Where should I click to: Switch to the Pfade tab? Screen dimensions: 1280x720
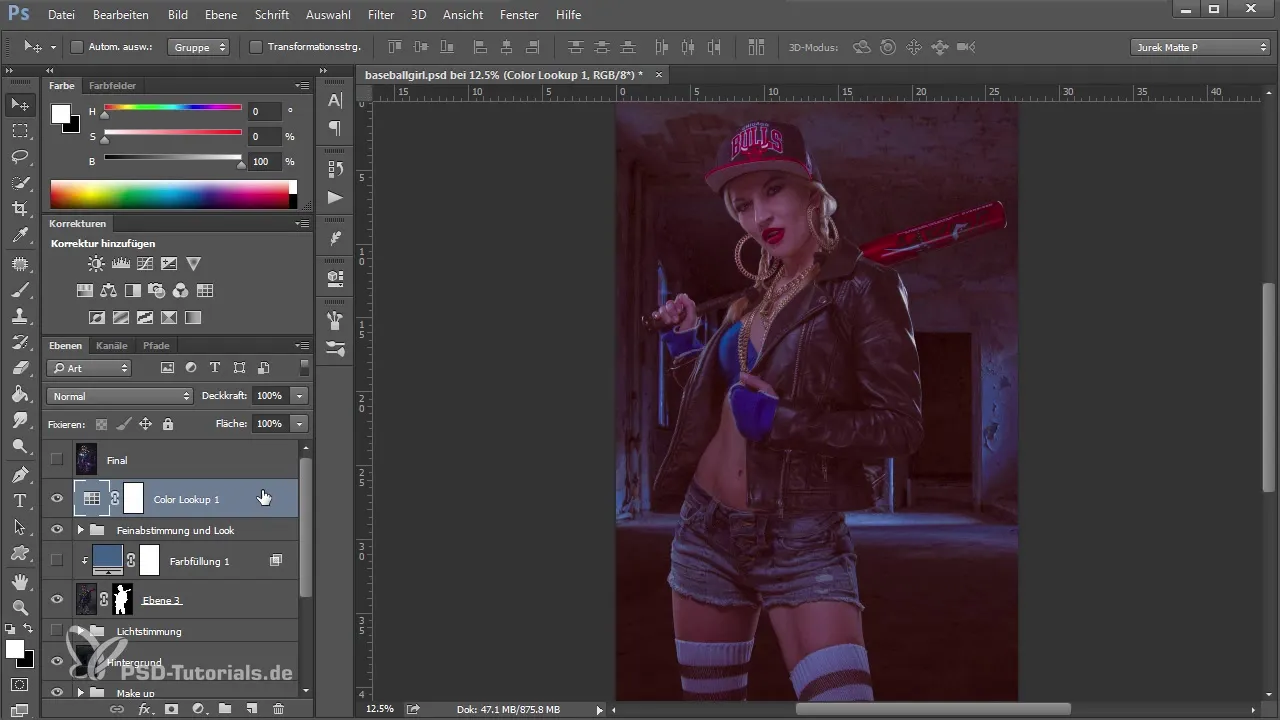[156, 346]
